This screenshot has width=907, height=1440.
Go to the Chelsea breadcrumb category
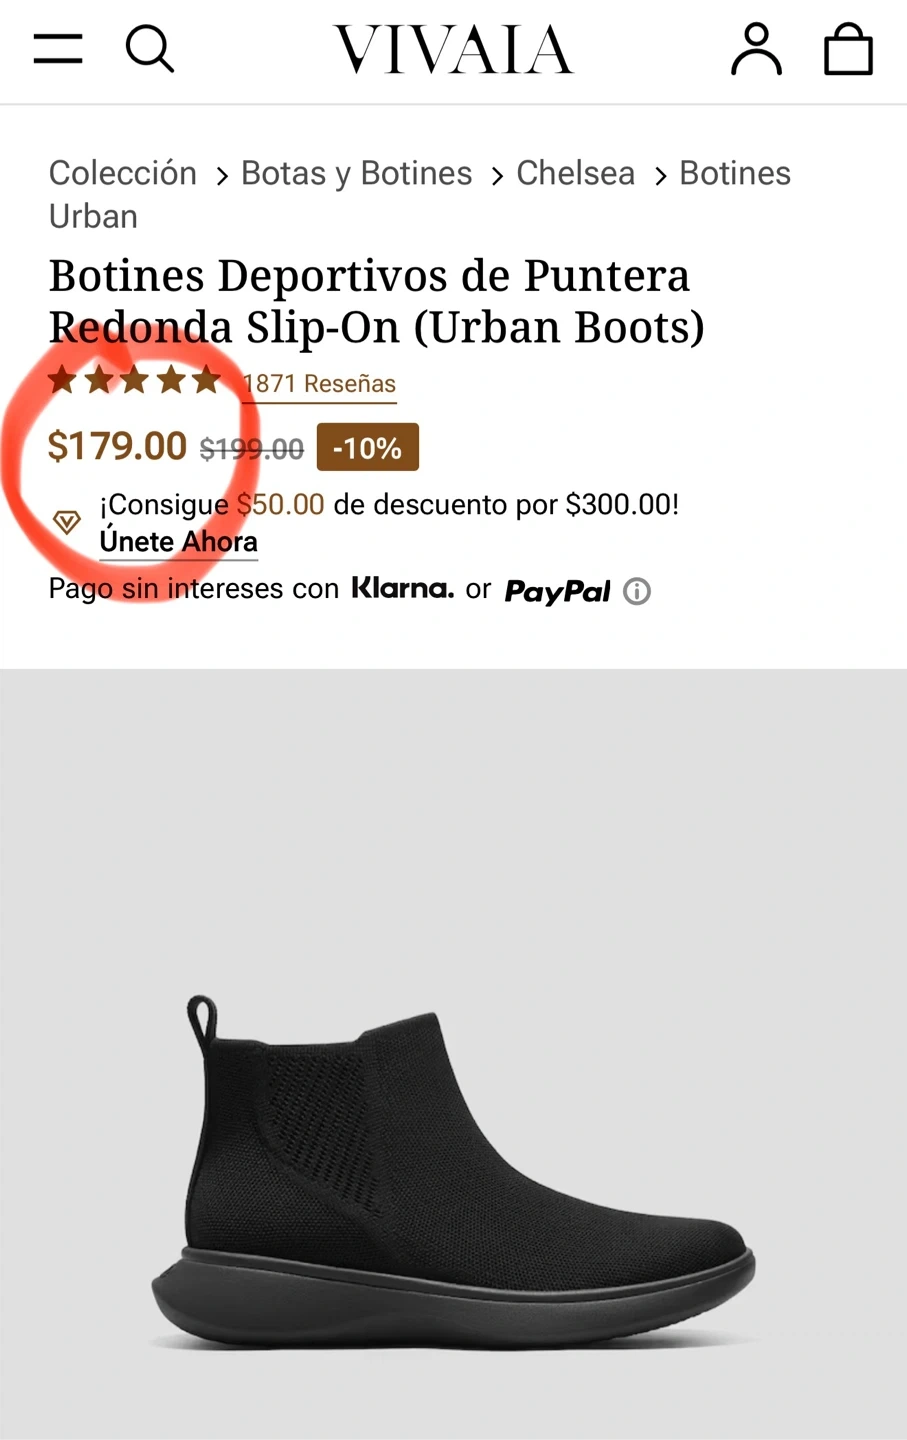pos(575,173)
